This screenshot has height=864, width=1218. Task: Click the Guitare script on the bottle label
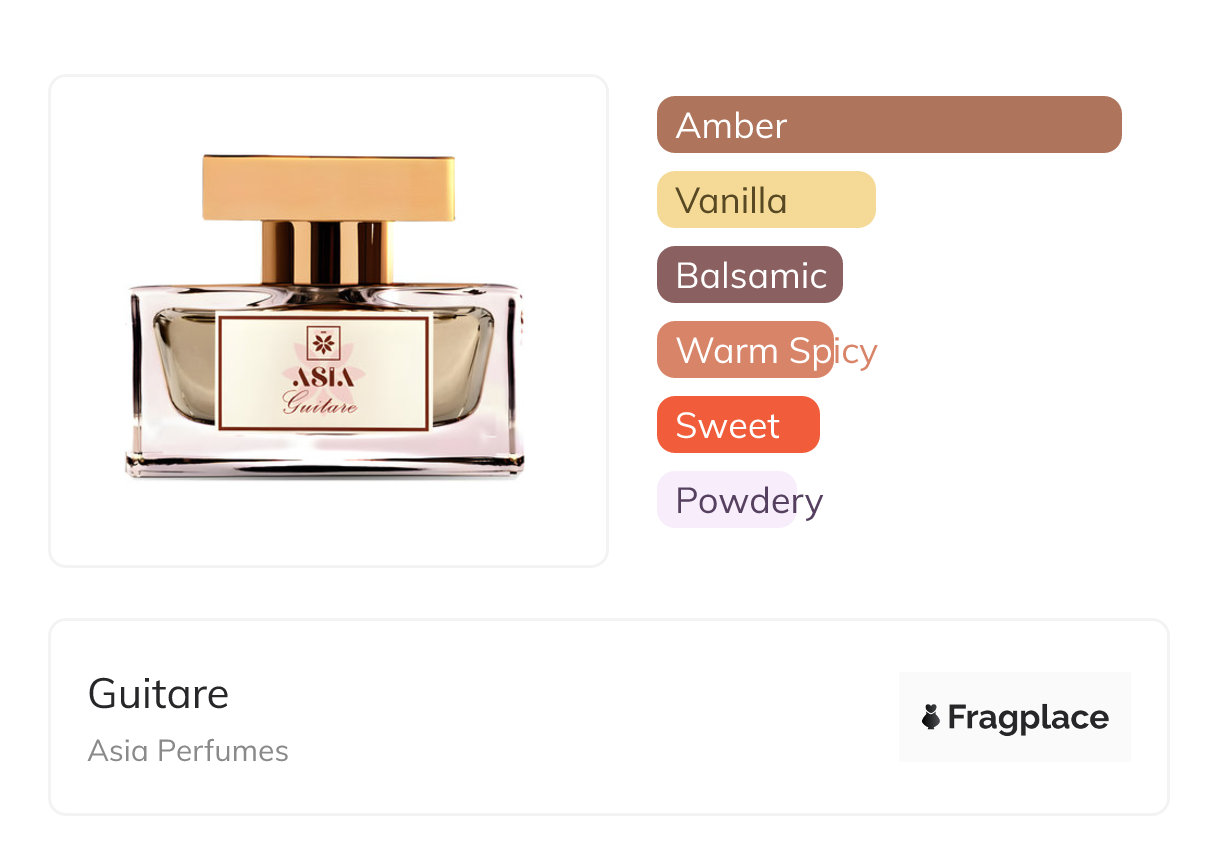click(320, 403)
